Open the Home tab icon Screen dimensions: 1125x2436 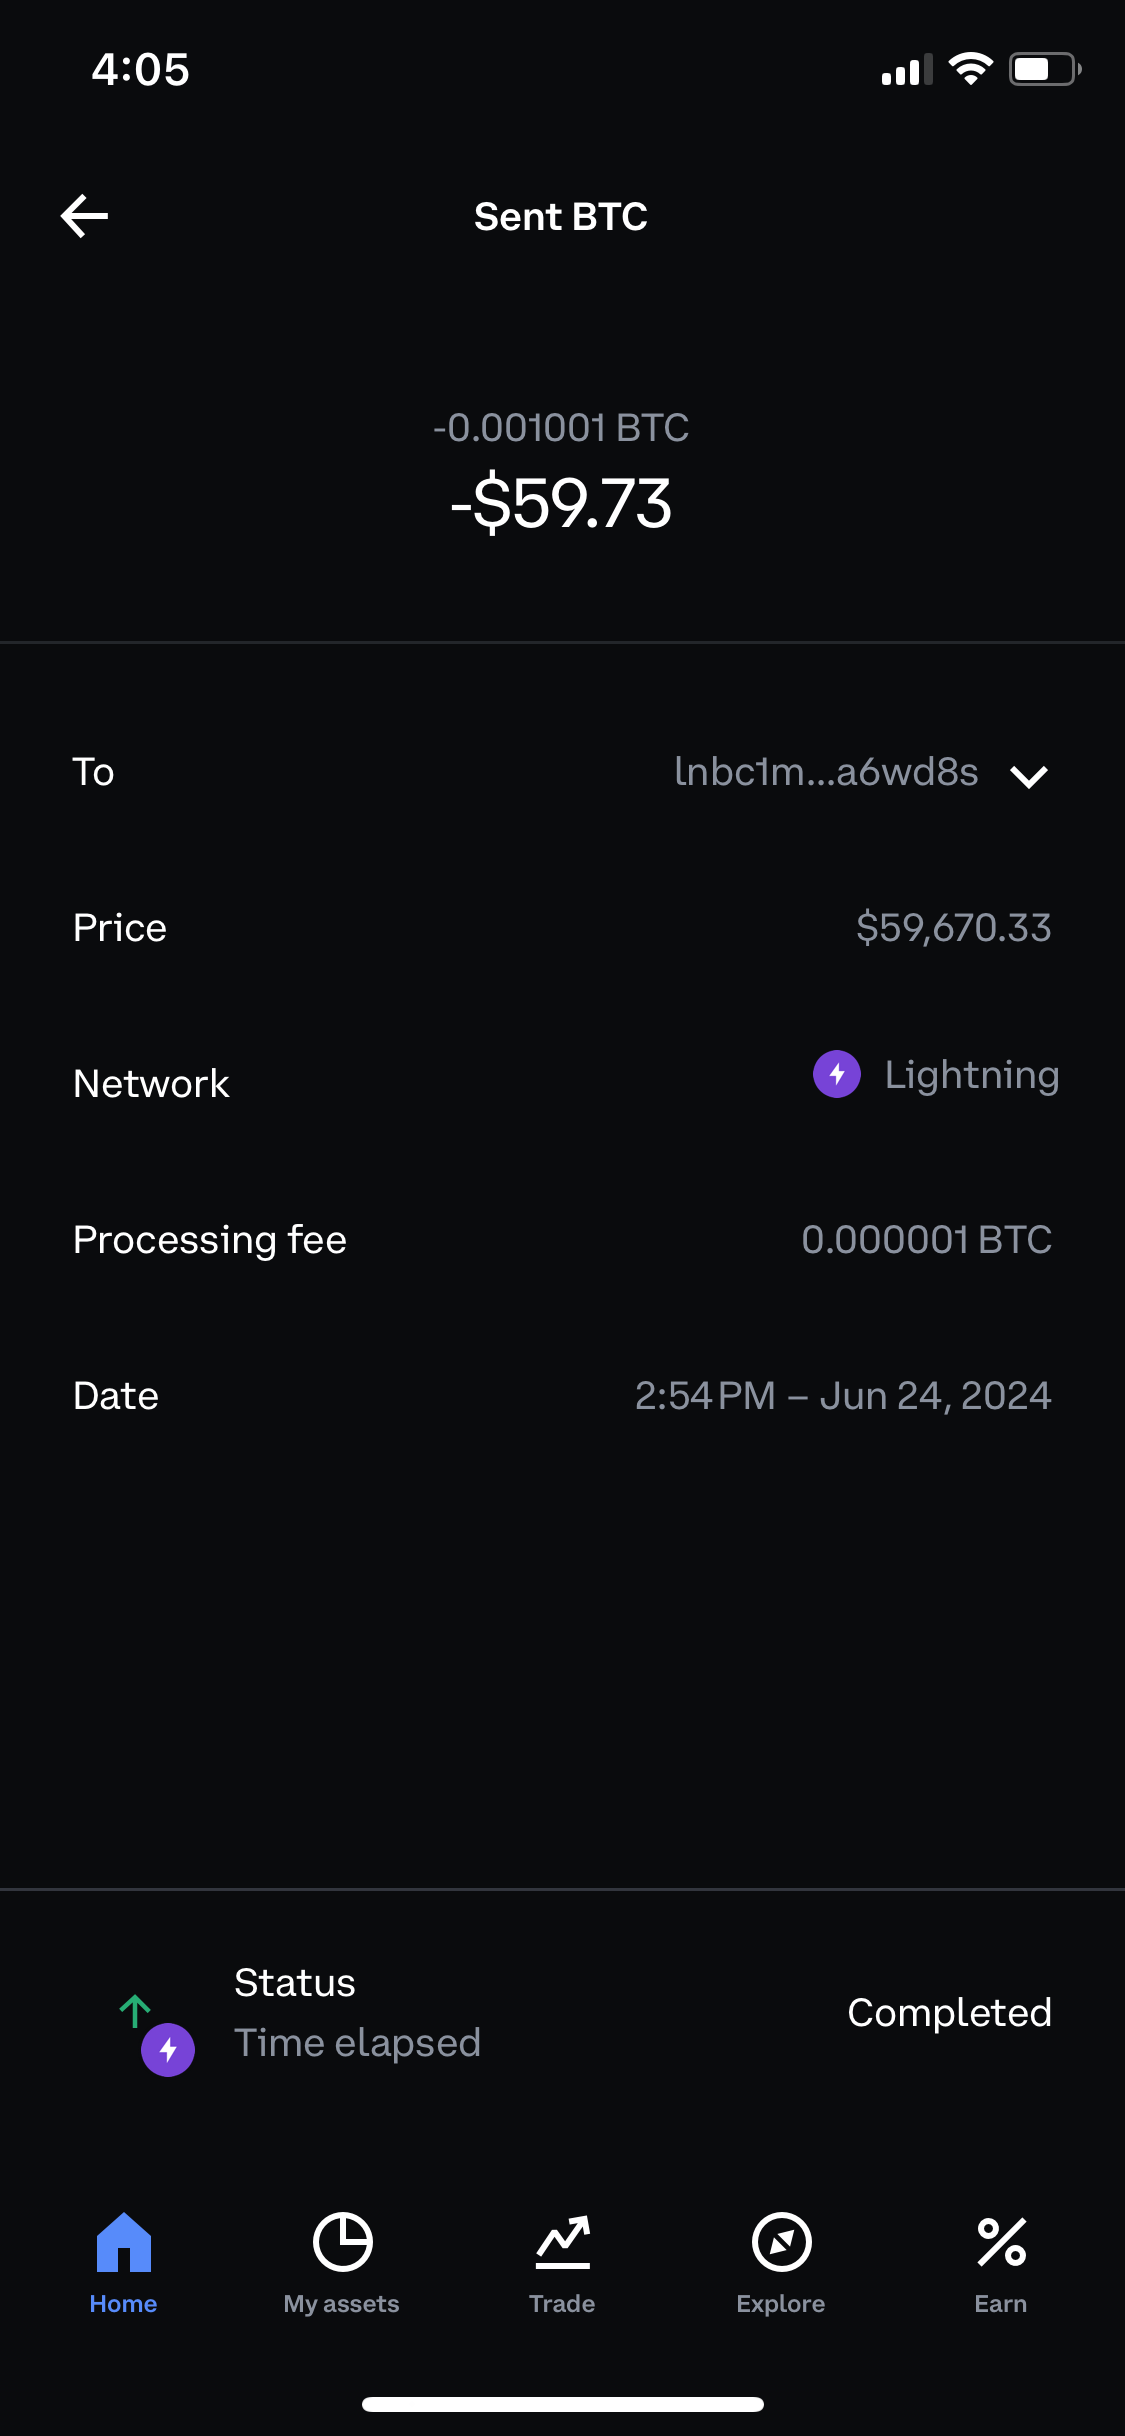pos(123,2242)
